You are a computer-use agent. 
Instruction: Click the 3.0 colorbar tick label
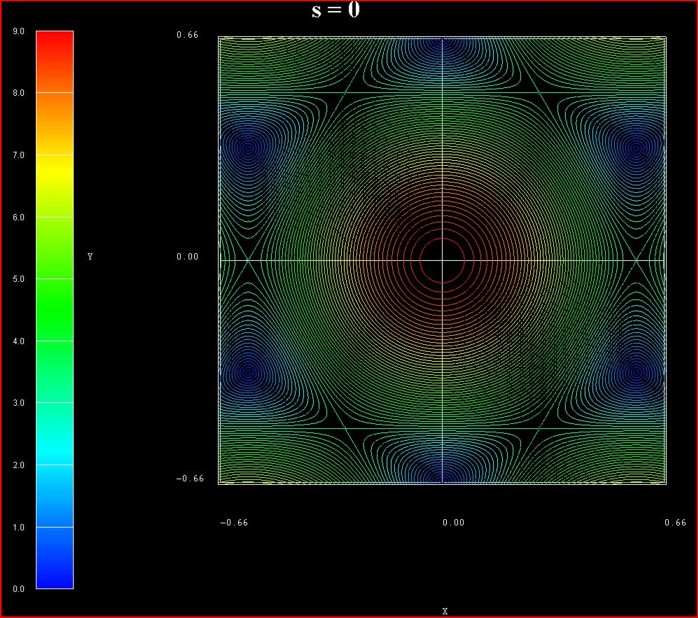[x=18, y=403]
